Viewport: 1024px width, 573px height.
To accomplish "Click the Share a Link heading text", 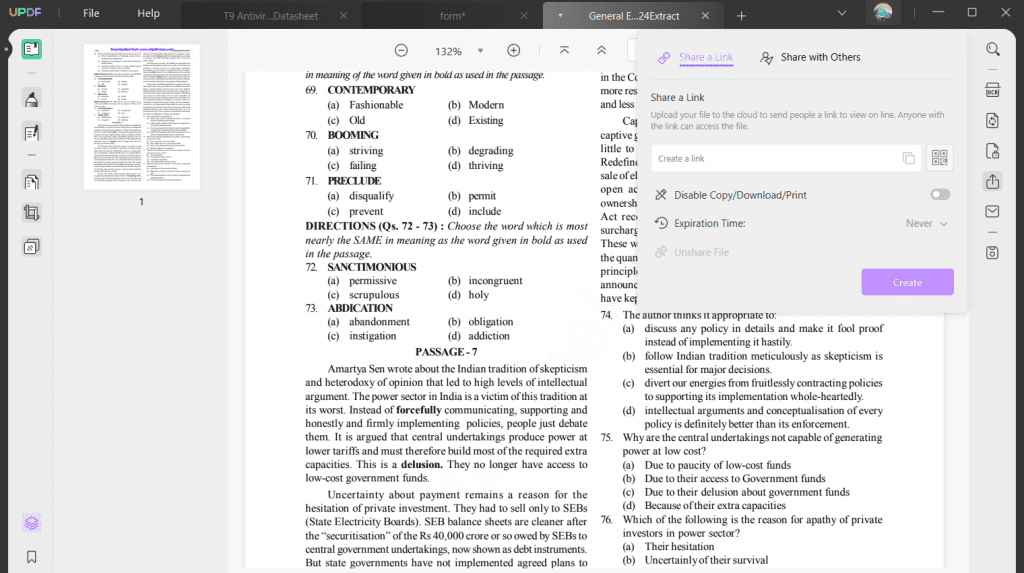I will [677, 97].
